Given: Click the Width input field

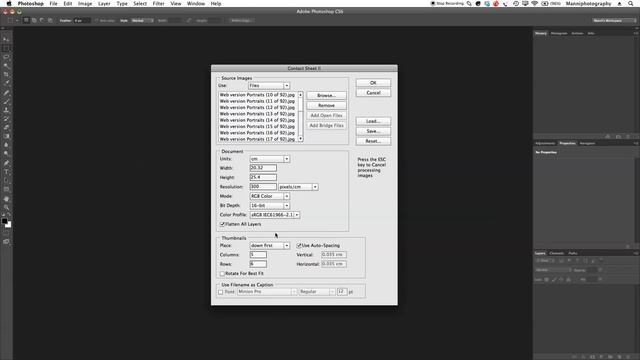Looking at the screenshot, I should (263, 168).
